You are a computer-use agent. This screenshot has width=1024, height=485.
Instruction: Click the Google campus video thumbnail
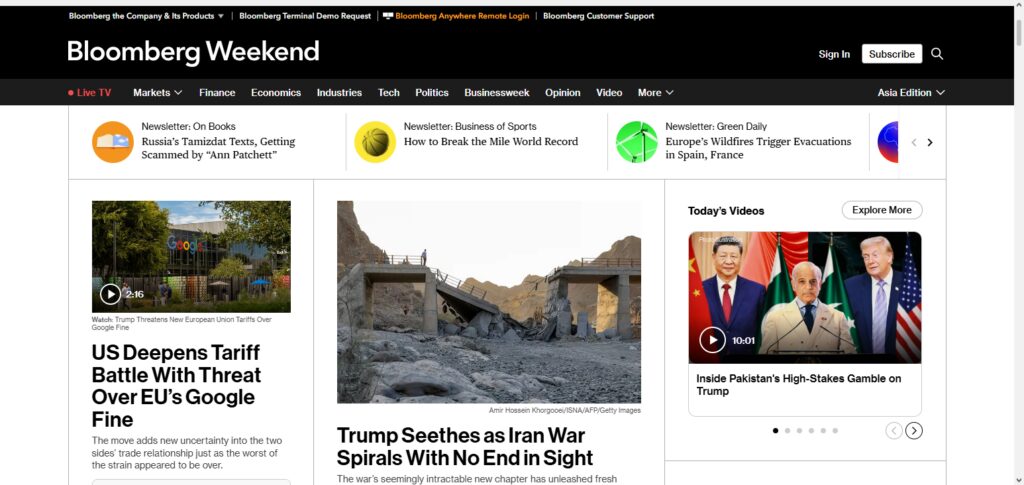point(191,257)
